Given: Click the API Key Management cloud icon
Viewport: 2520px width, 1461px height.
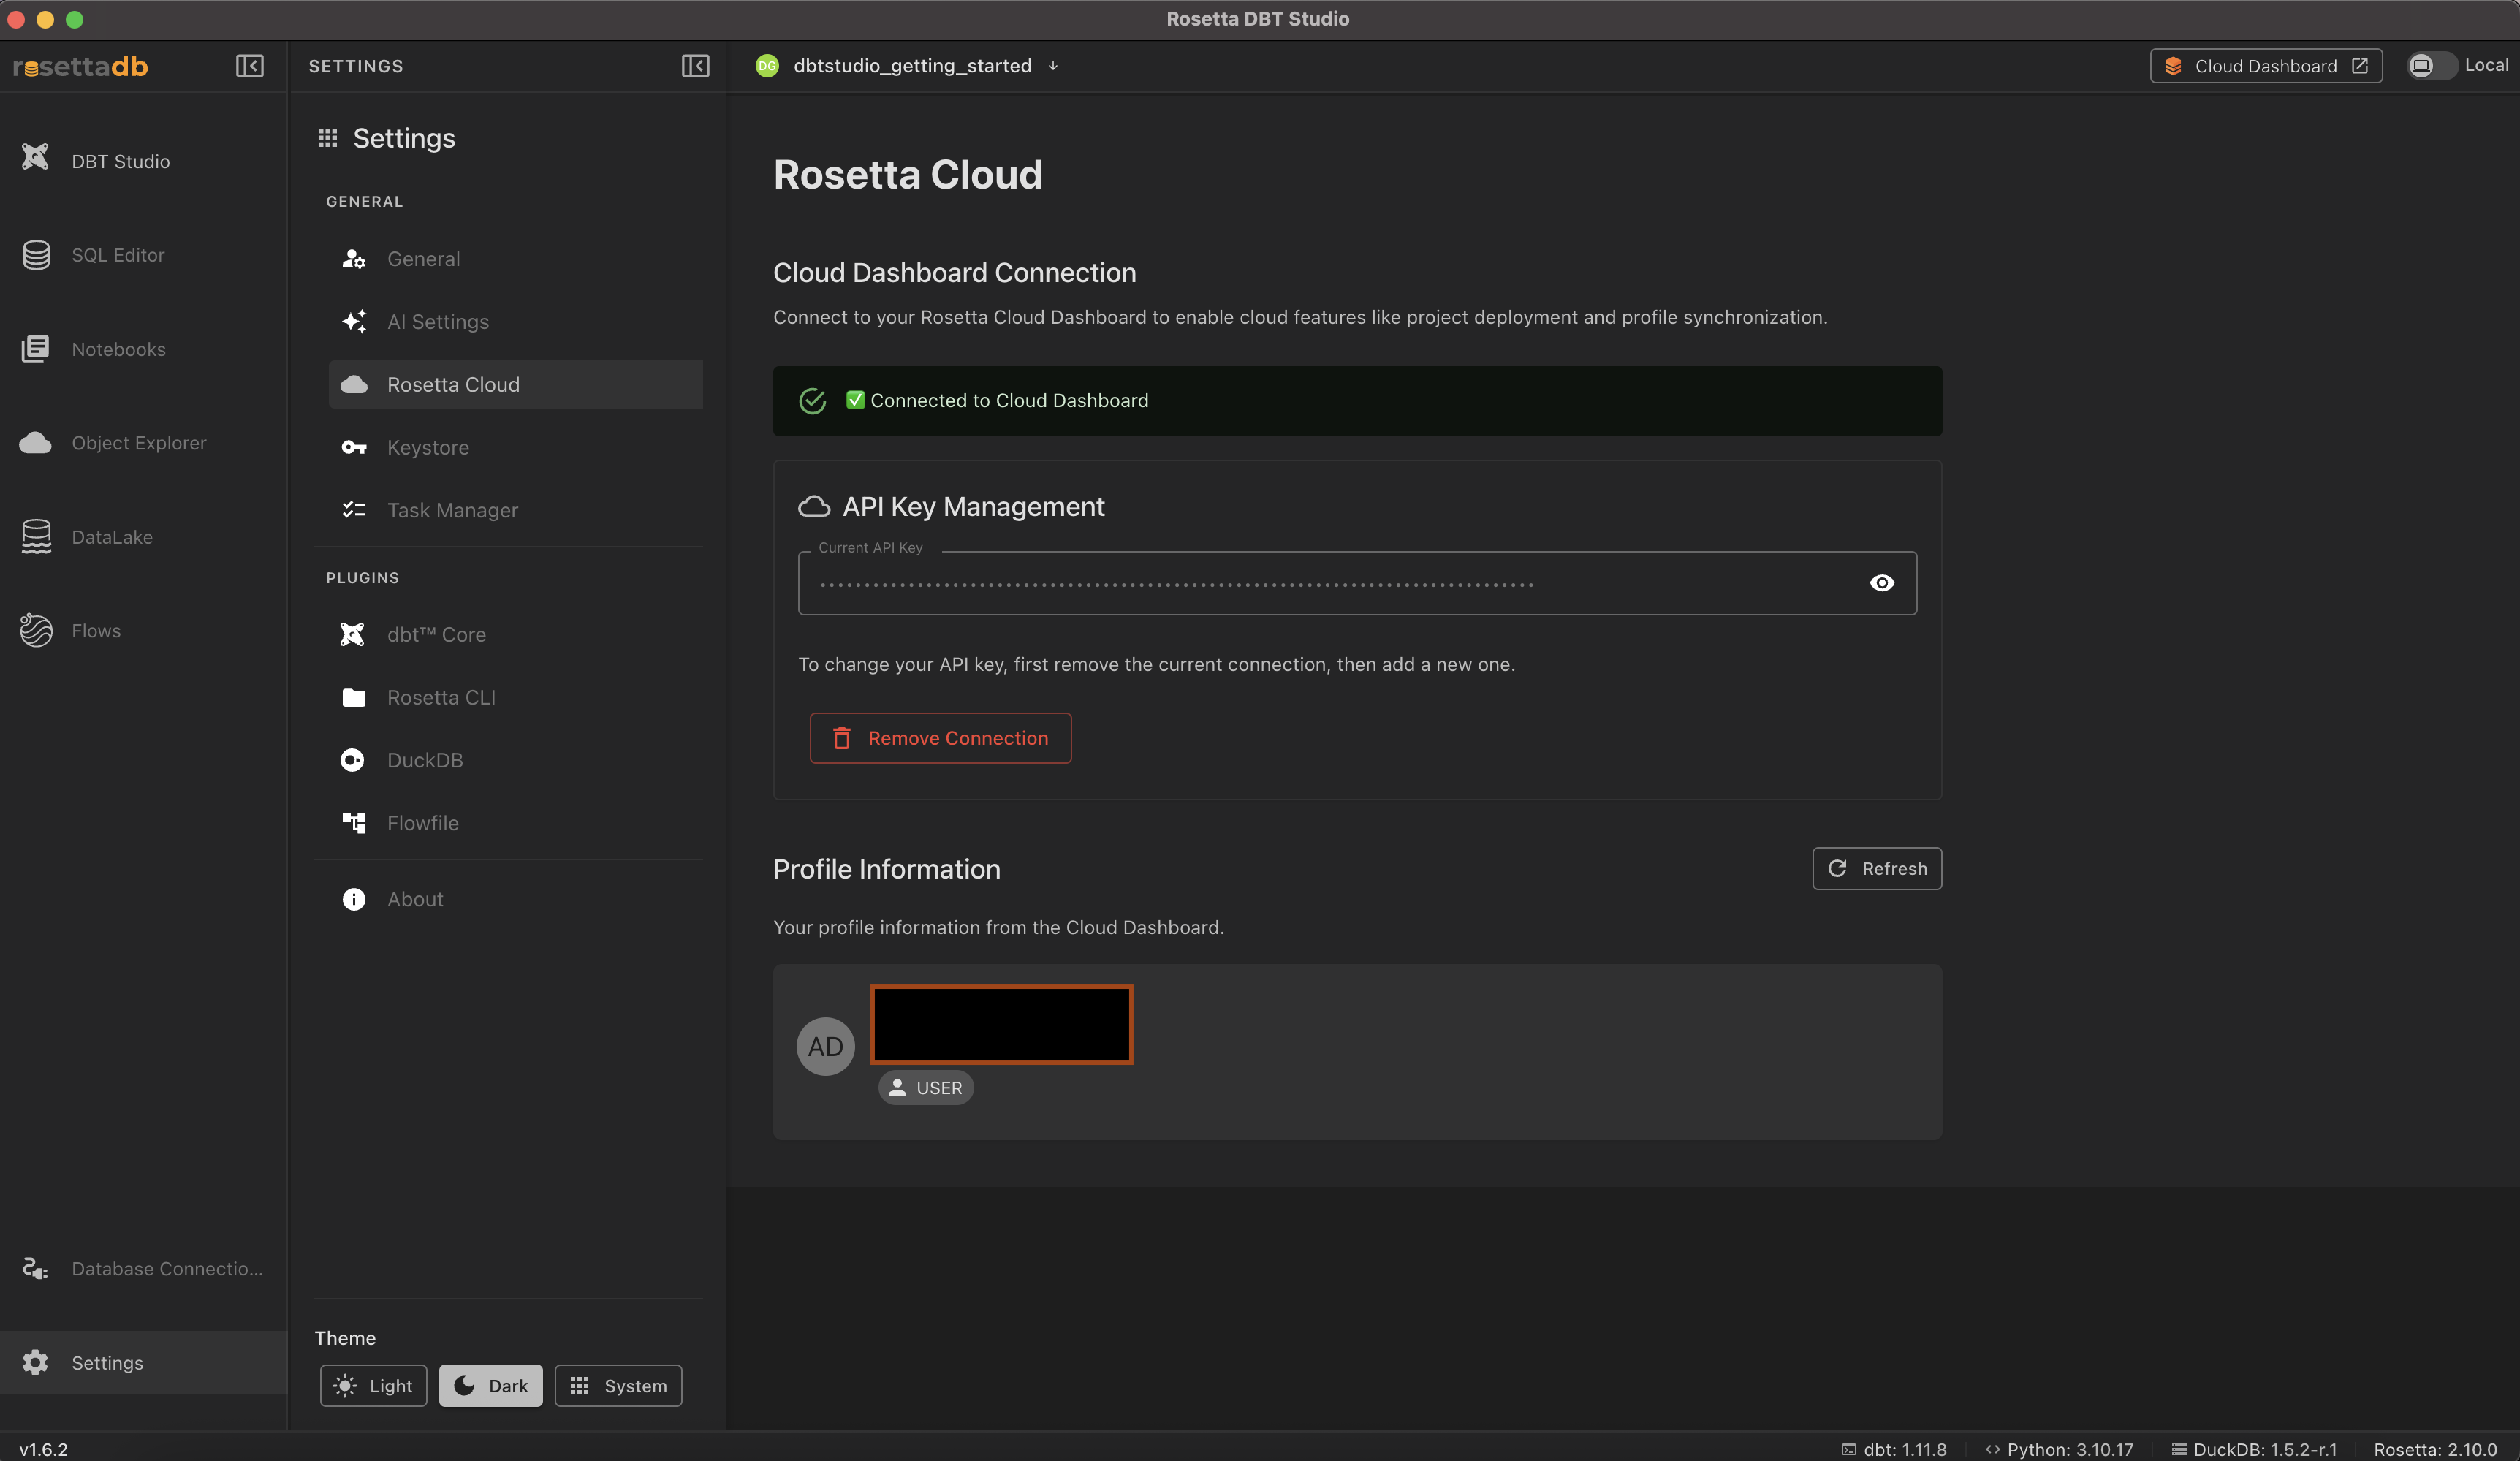Looking at the screenshot, I should pos(814,507).
